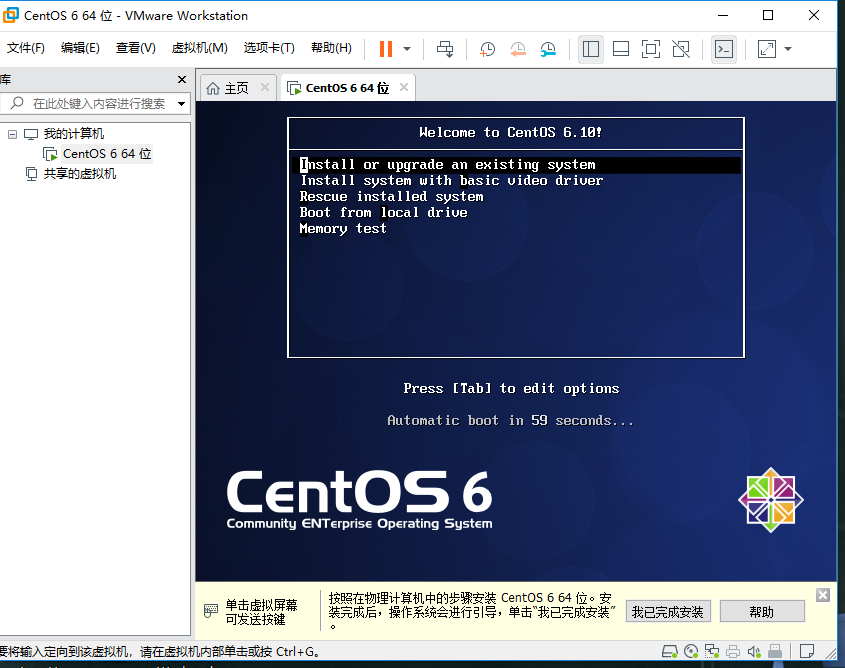Switch to Unity mode icon
Image resolution: width=845 pixels, height=668 pixels.
tap(681, 49)
